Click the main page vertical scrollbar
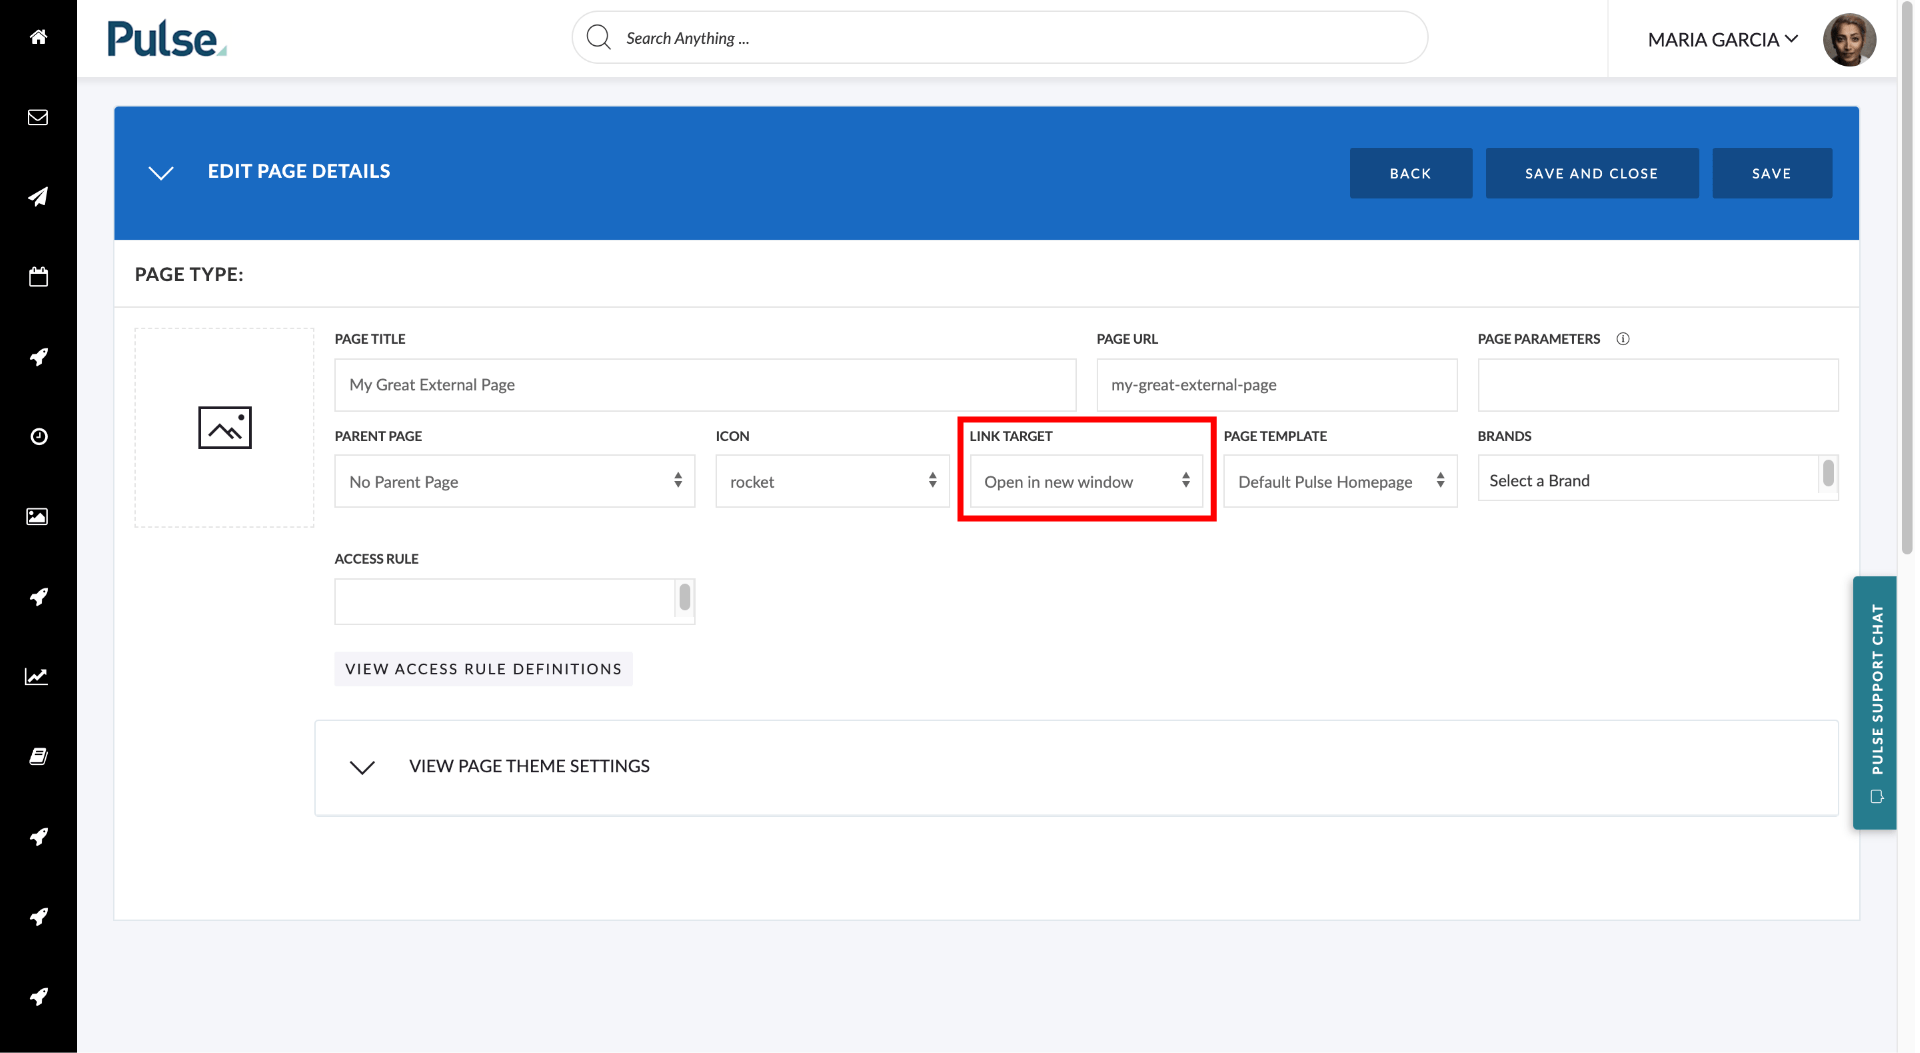 pyautogui.click(x=1906, y=280)
